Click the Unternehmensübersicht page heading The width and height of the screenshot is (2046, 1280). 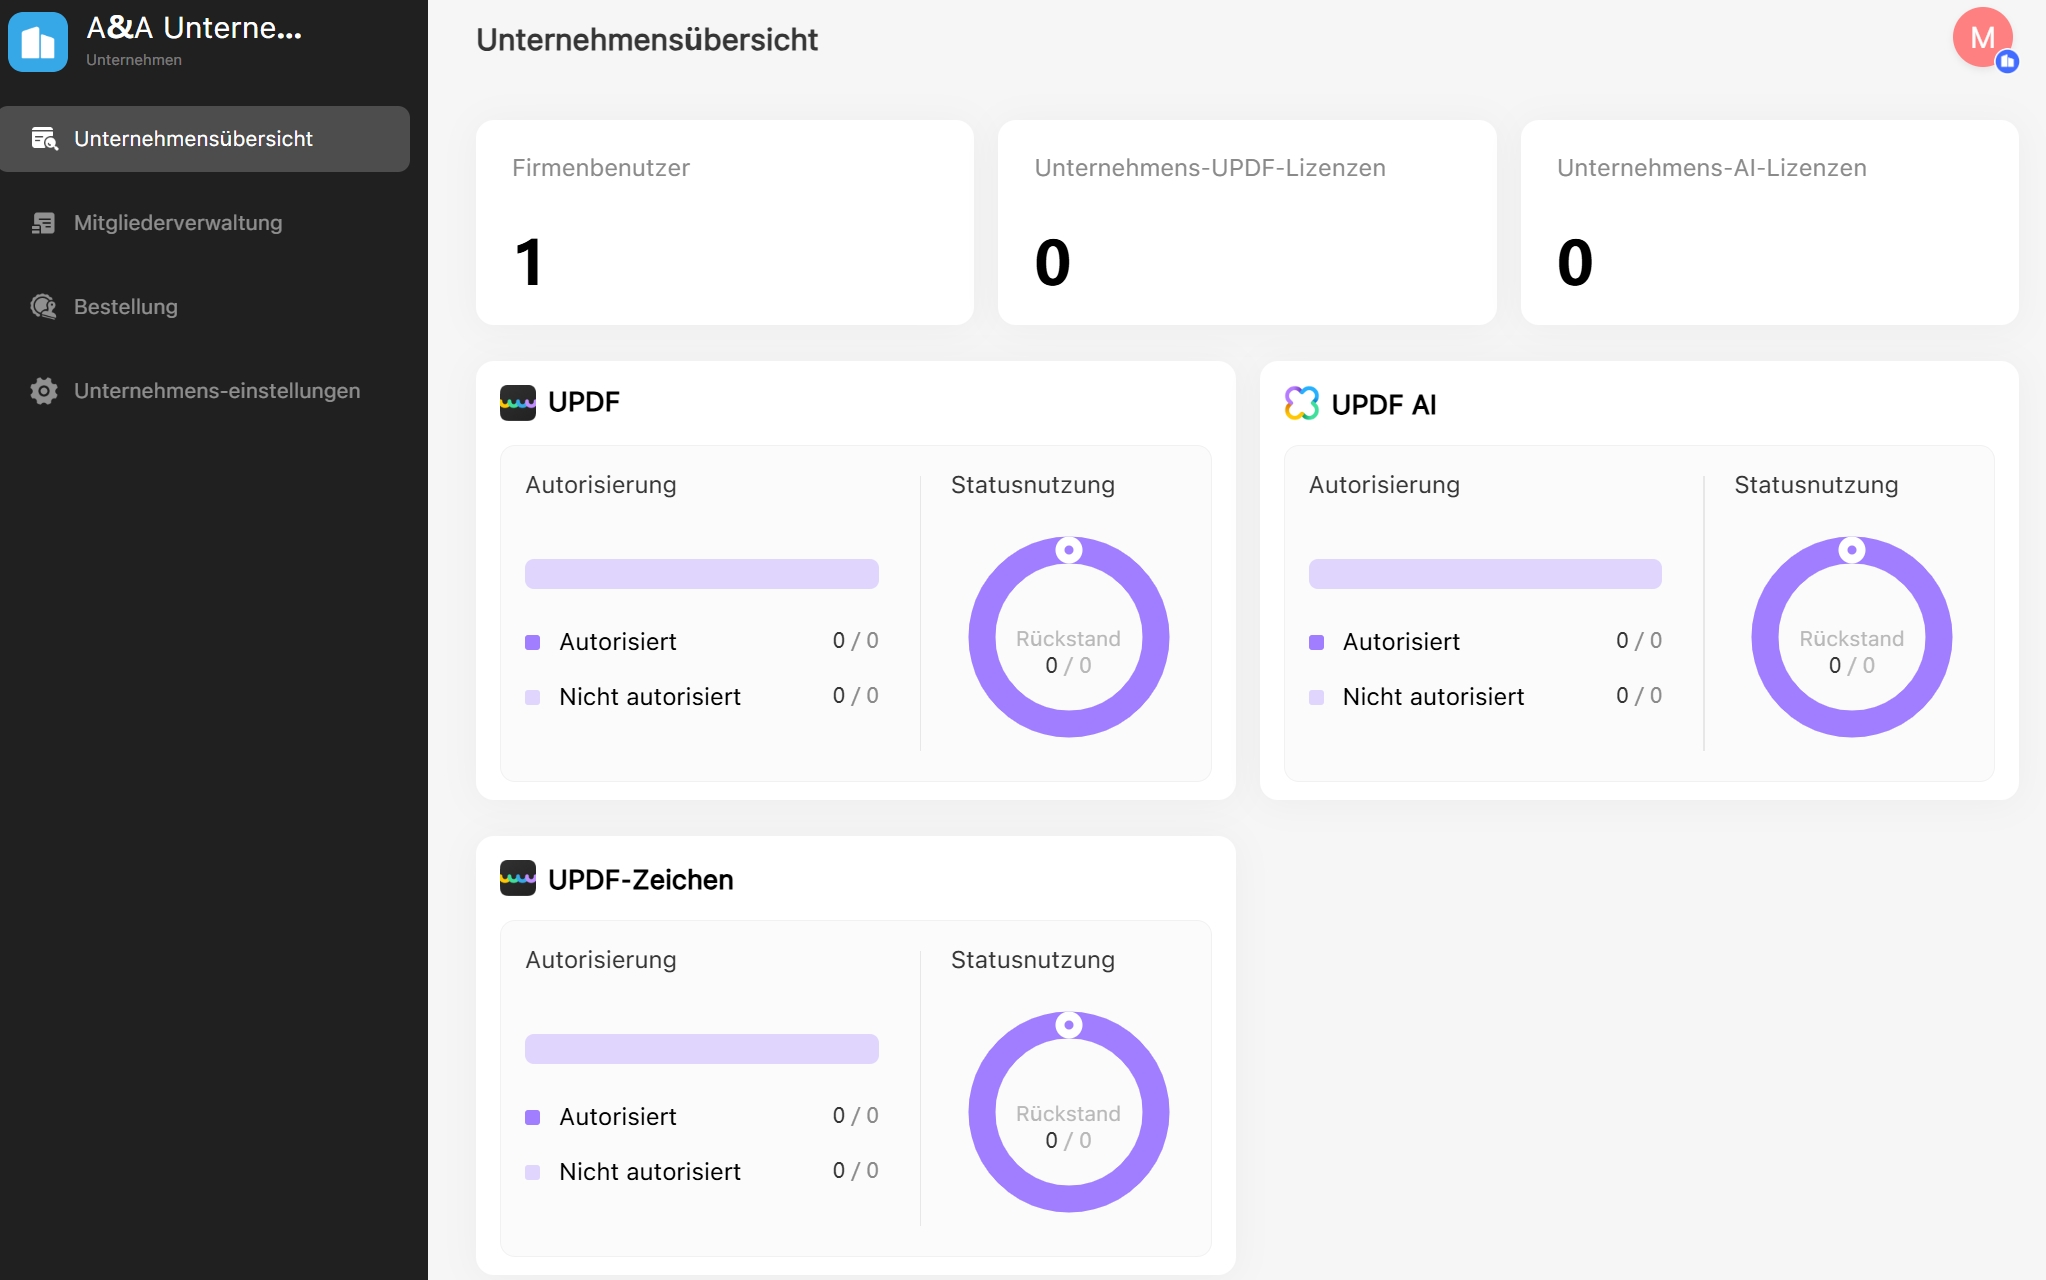point(647,39)
